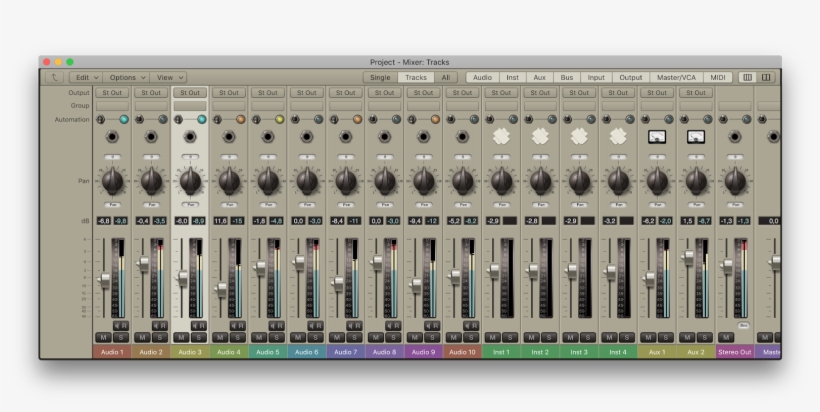Toggle input monitoring speaker on Audio 10

tap(468, 326)
